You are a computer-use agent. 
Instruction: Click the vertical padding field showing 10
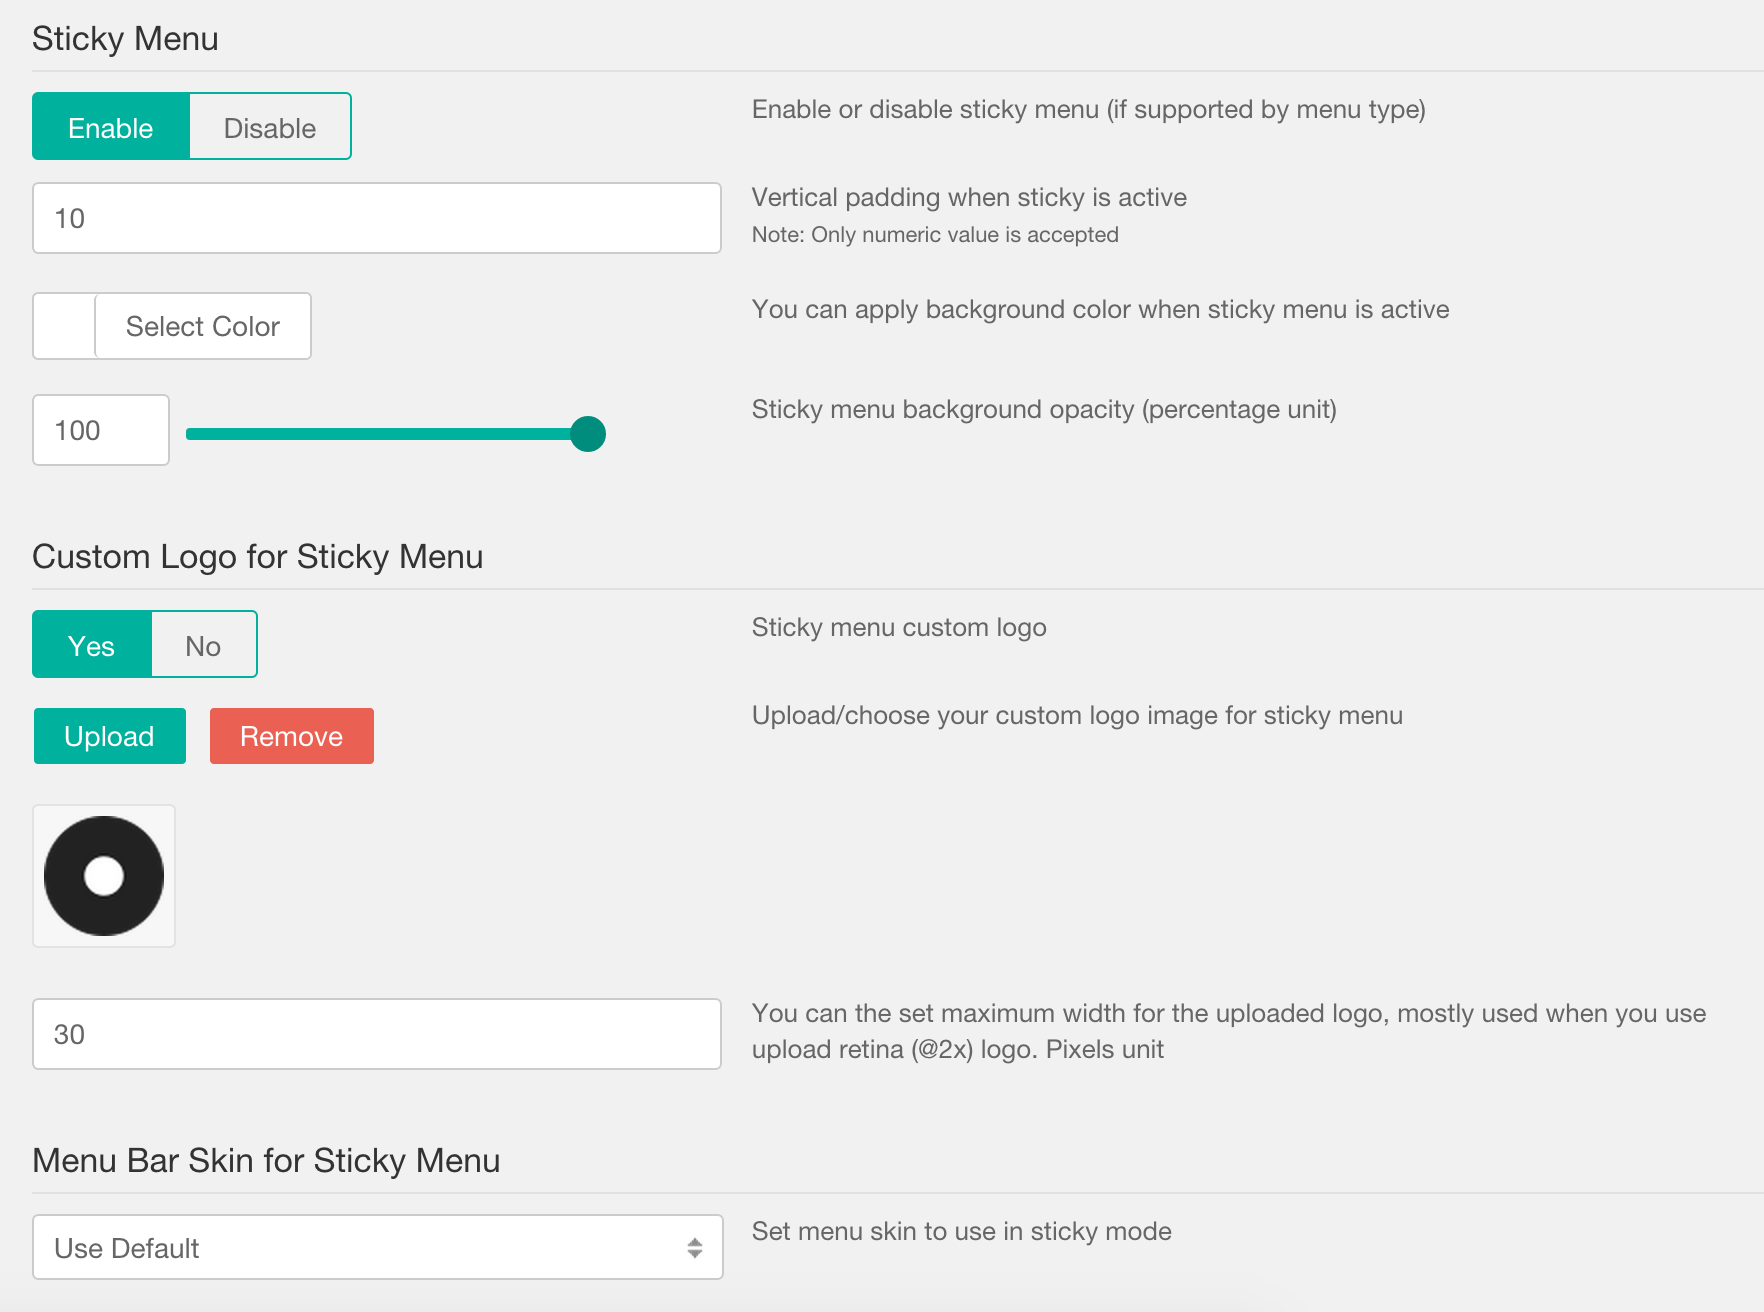376,218
